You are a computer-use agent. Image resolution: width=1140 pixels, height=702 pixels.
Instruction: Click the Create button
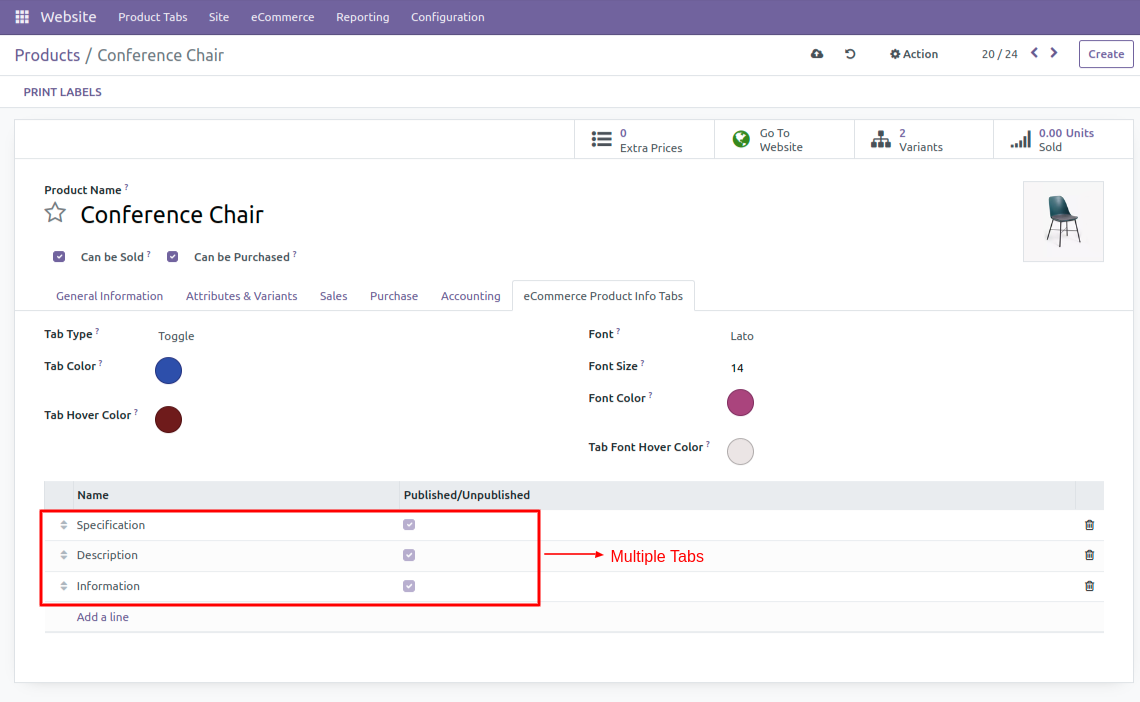(x=1106, y=54)
